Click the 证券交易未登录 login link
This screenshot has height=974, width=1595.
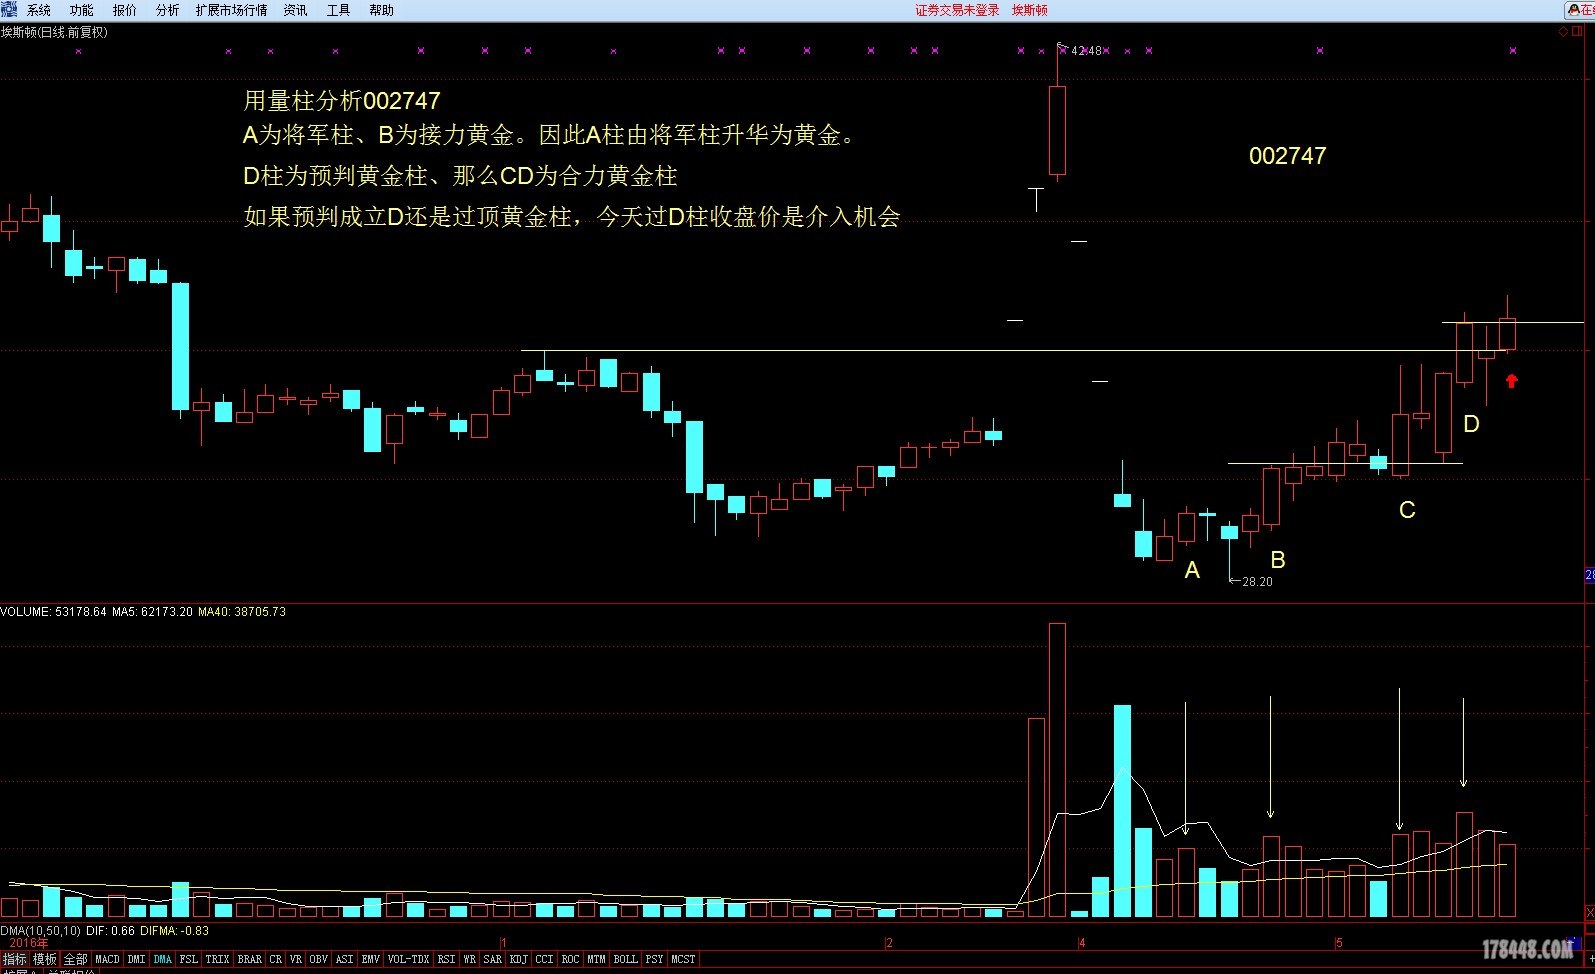(957, 10)
